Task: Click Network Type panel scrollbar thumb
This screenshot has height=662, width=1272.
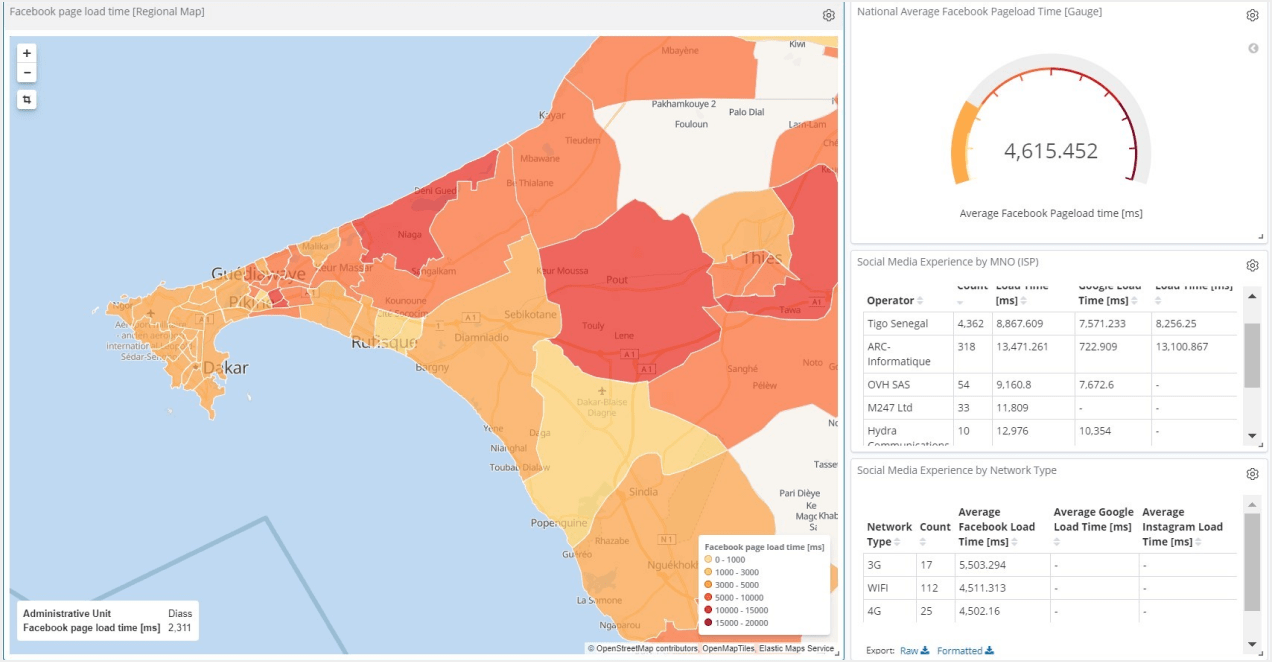Action: pos(1253,562)
